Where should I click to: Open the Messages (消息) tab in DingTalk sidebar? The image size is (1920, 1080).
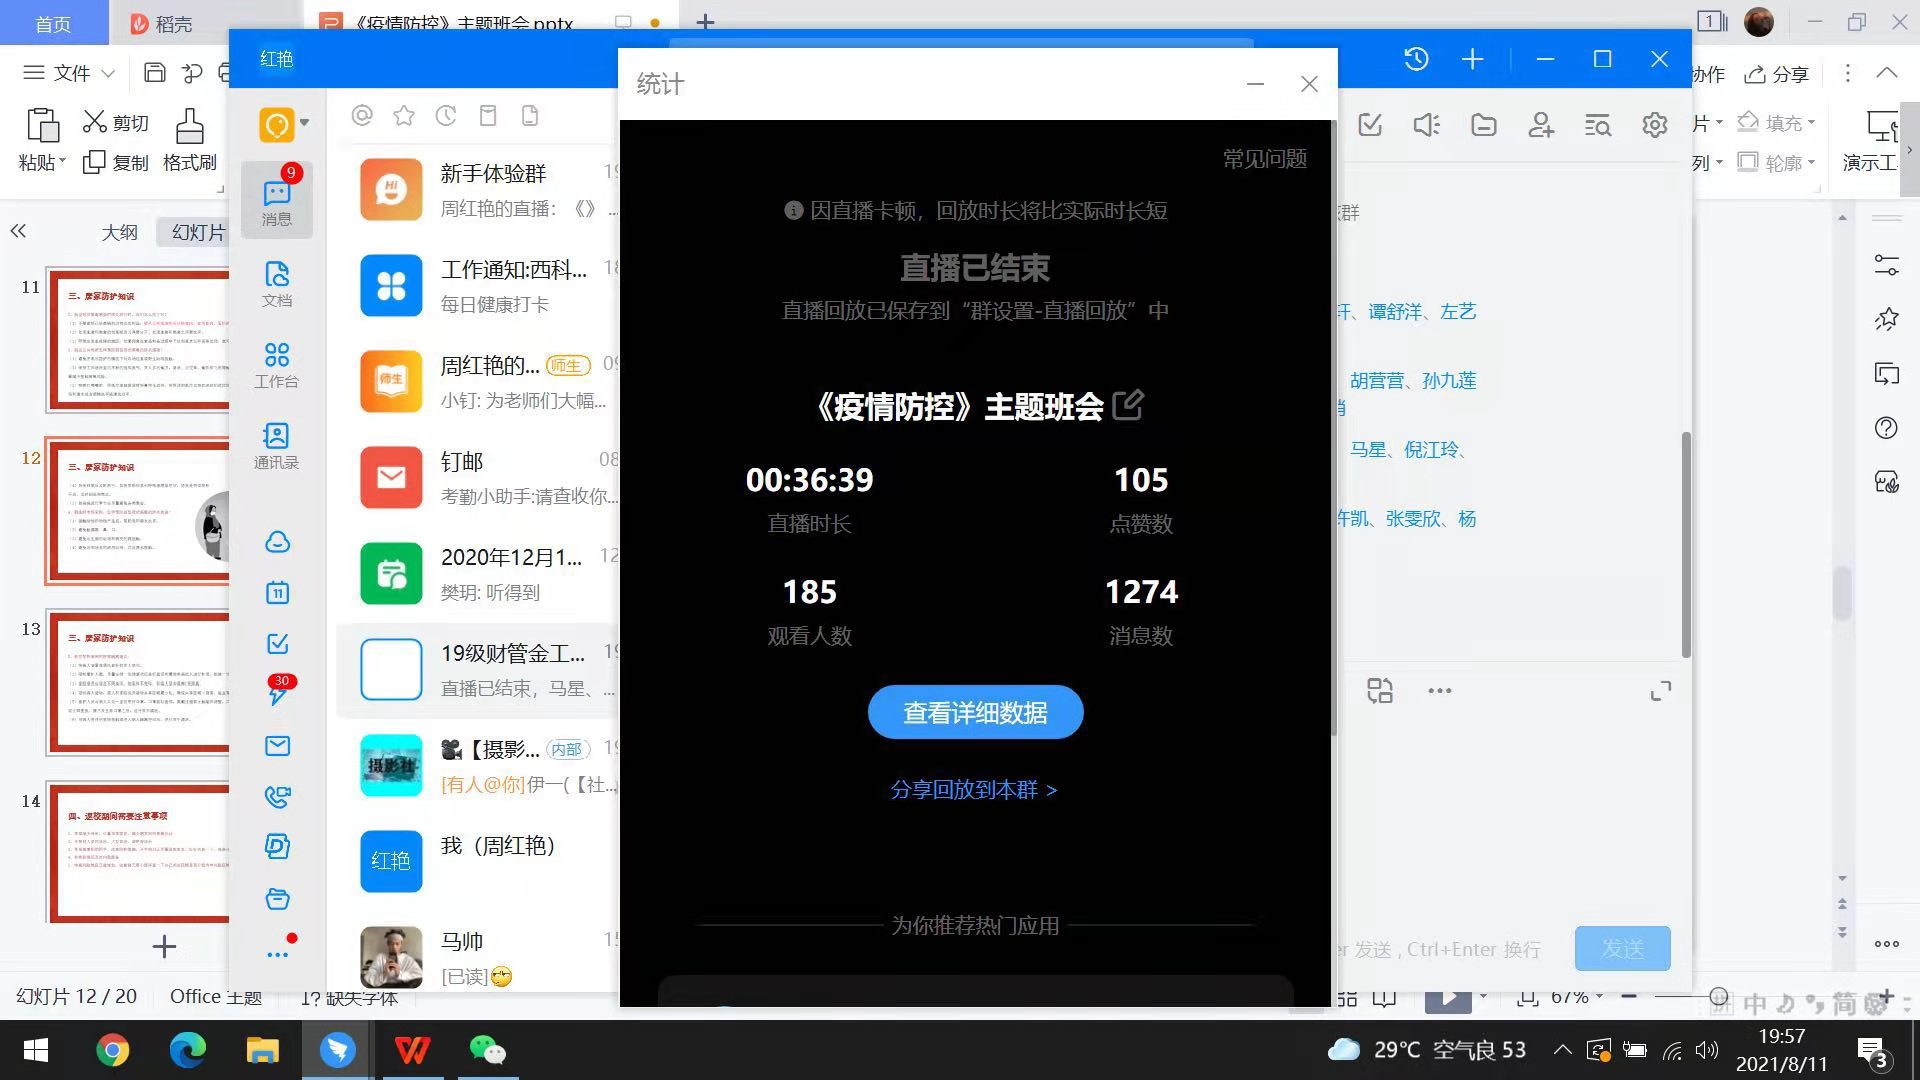coord(277,200)
